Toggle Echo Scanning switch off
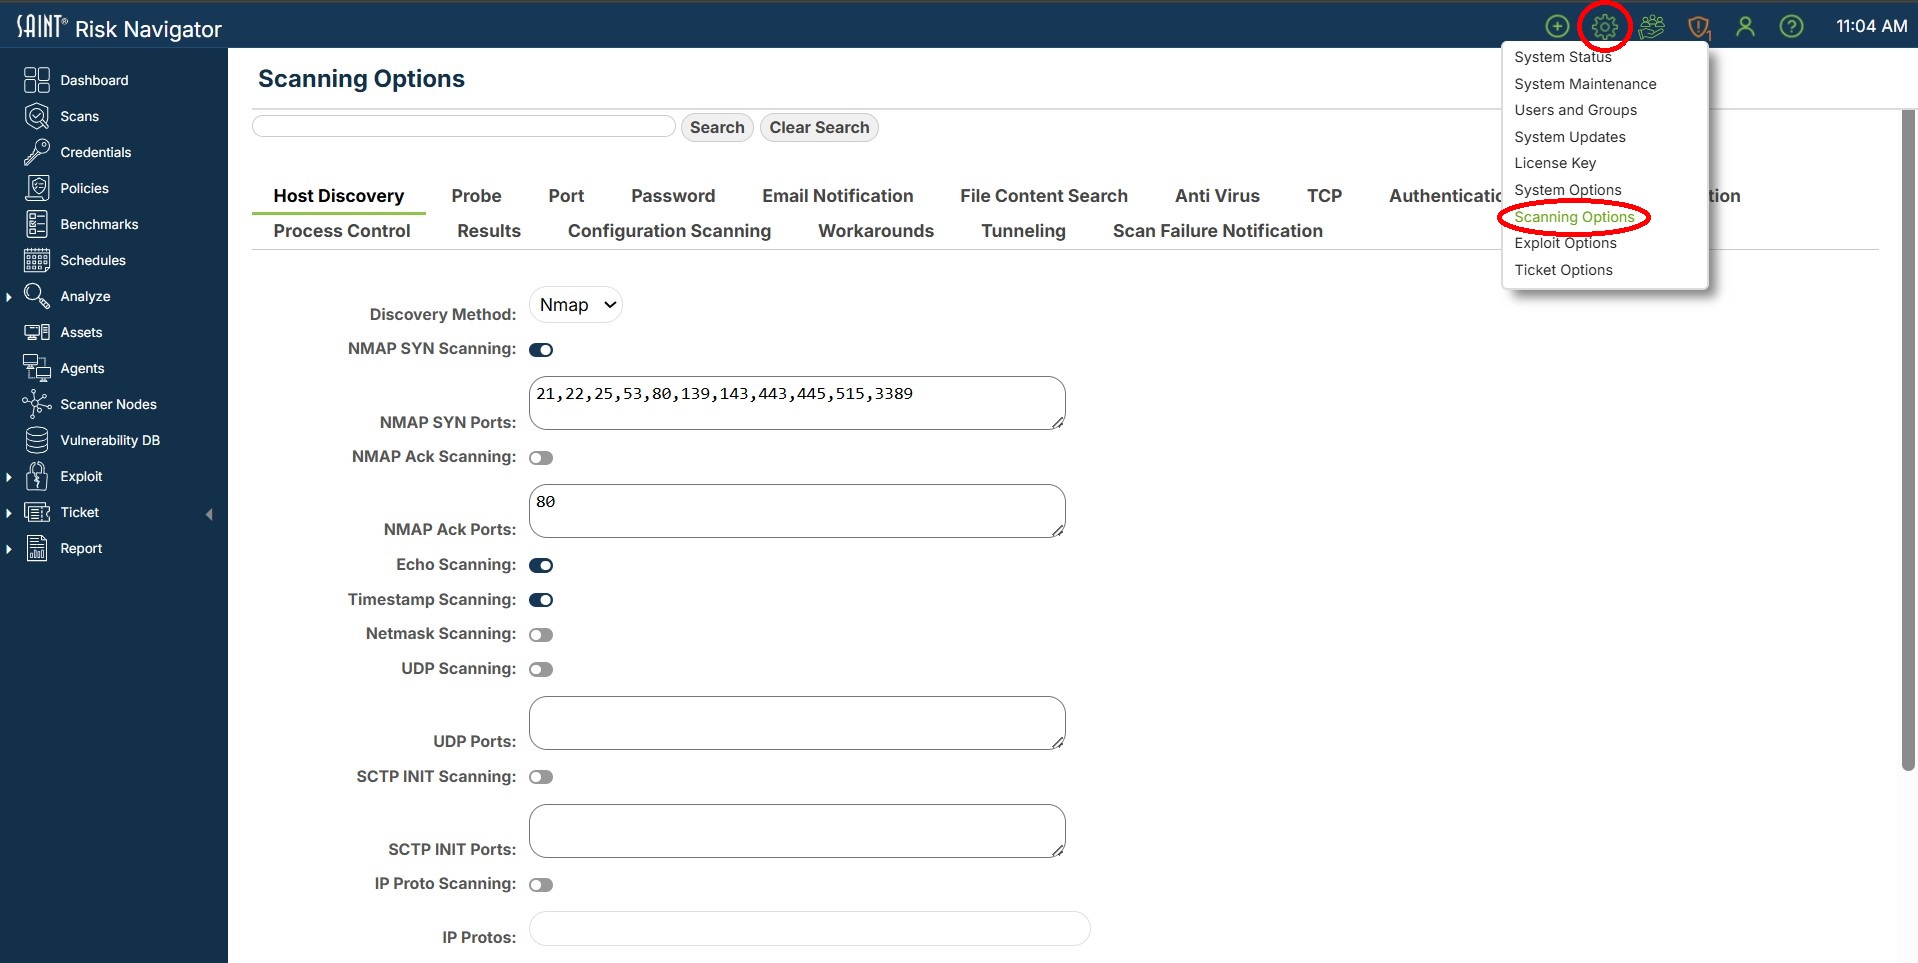This screenshot has height=963, width=1918. pos(541,566)
